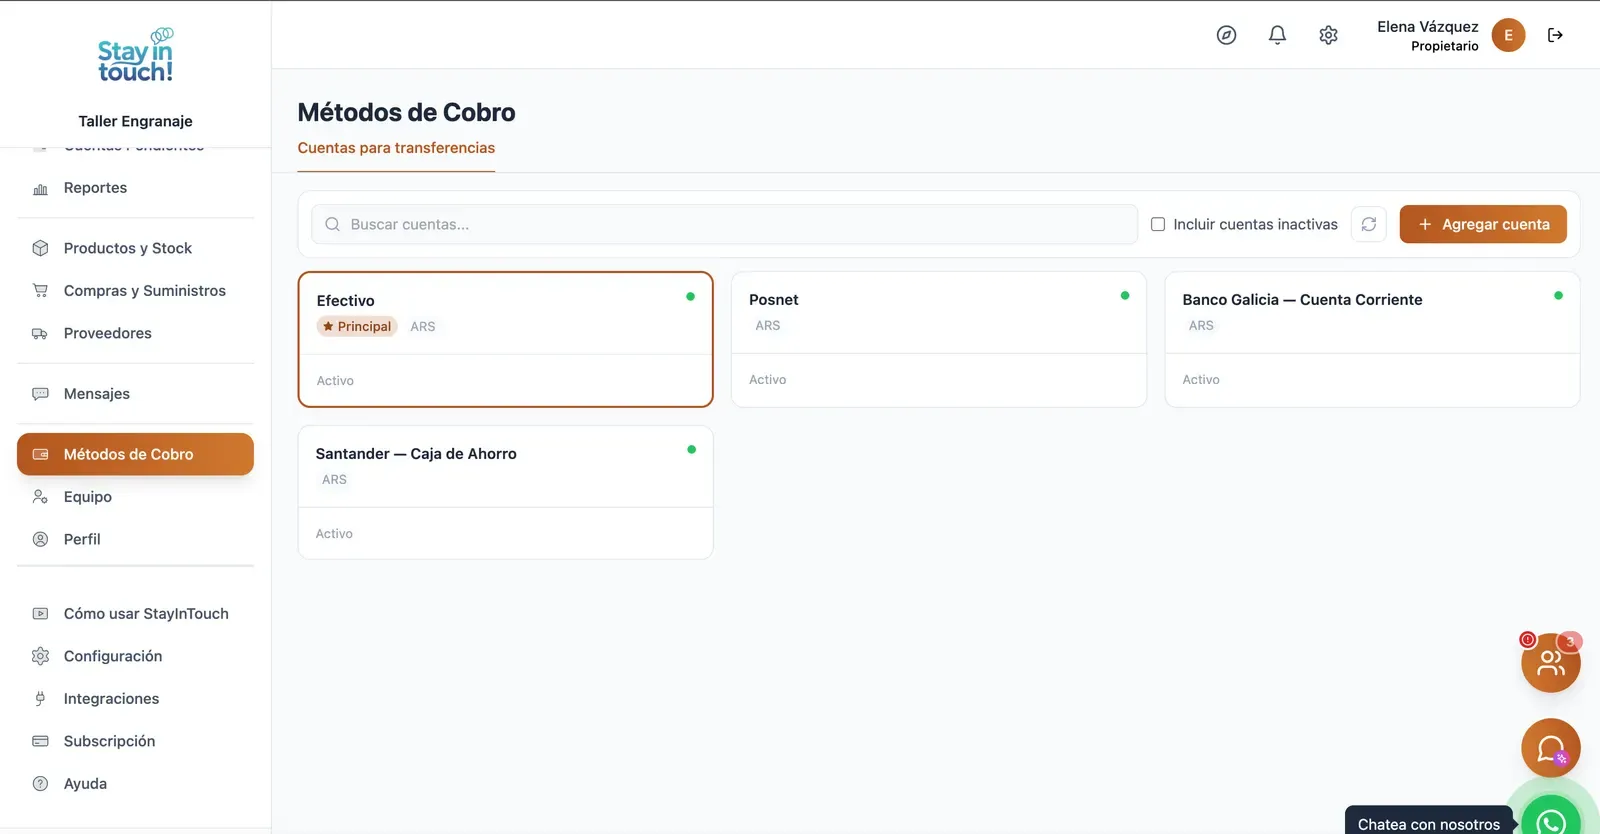Click Agregar cuenta button

click(x=1483, y=224)
